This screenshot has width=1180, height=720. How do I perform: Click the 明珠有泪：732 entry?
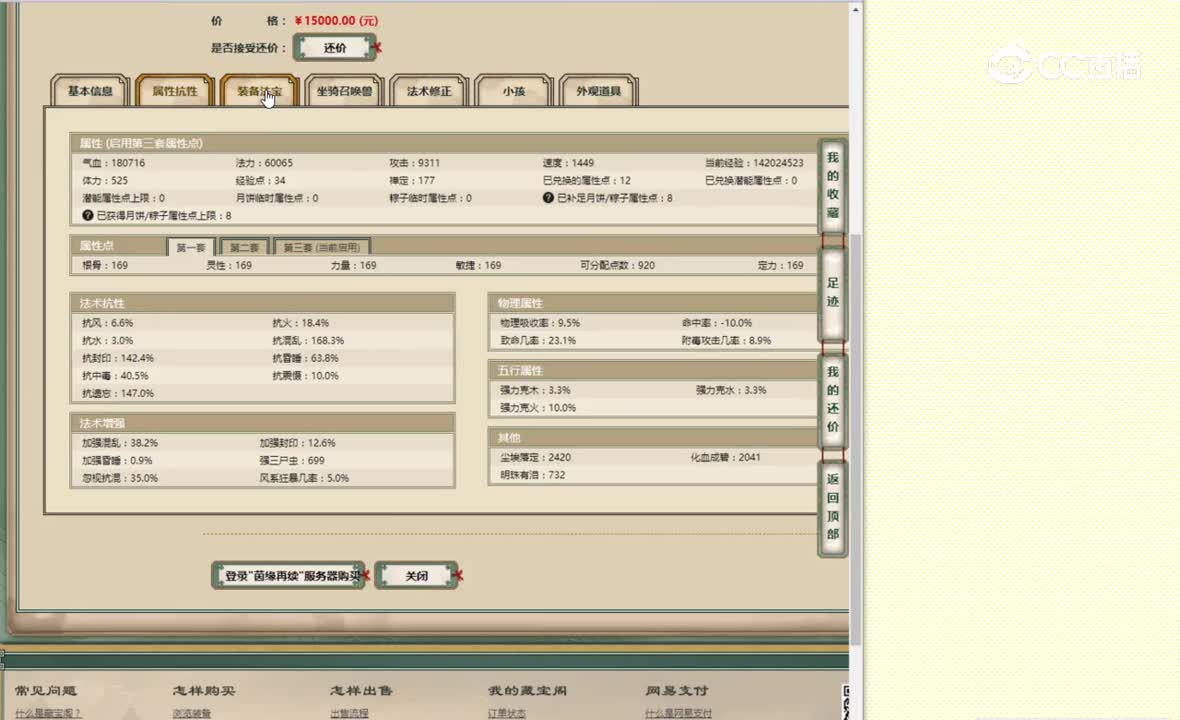click(x=533, y=475)
